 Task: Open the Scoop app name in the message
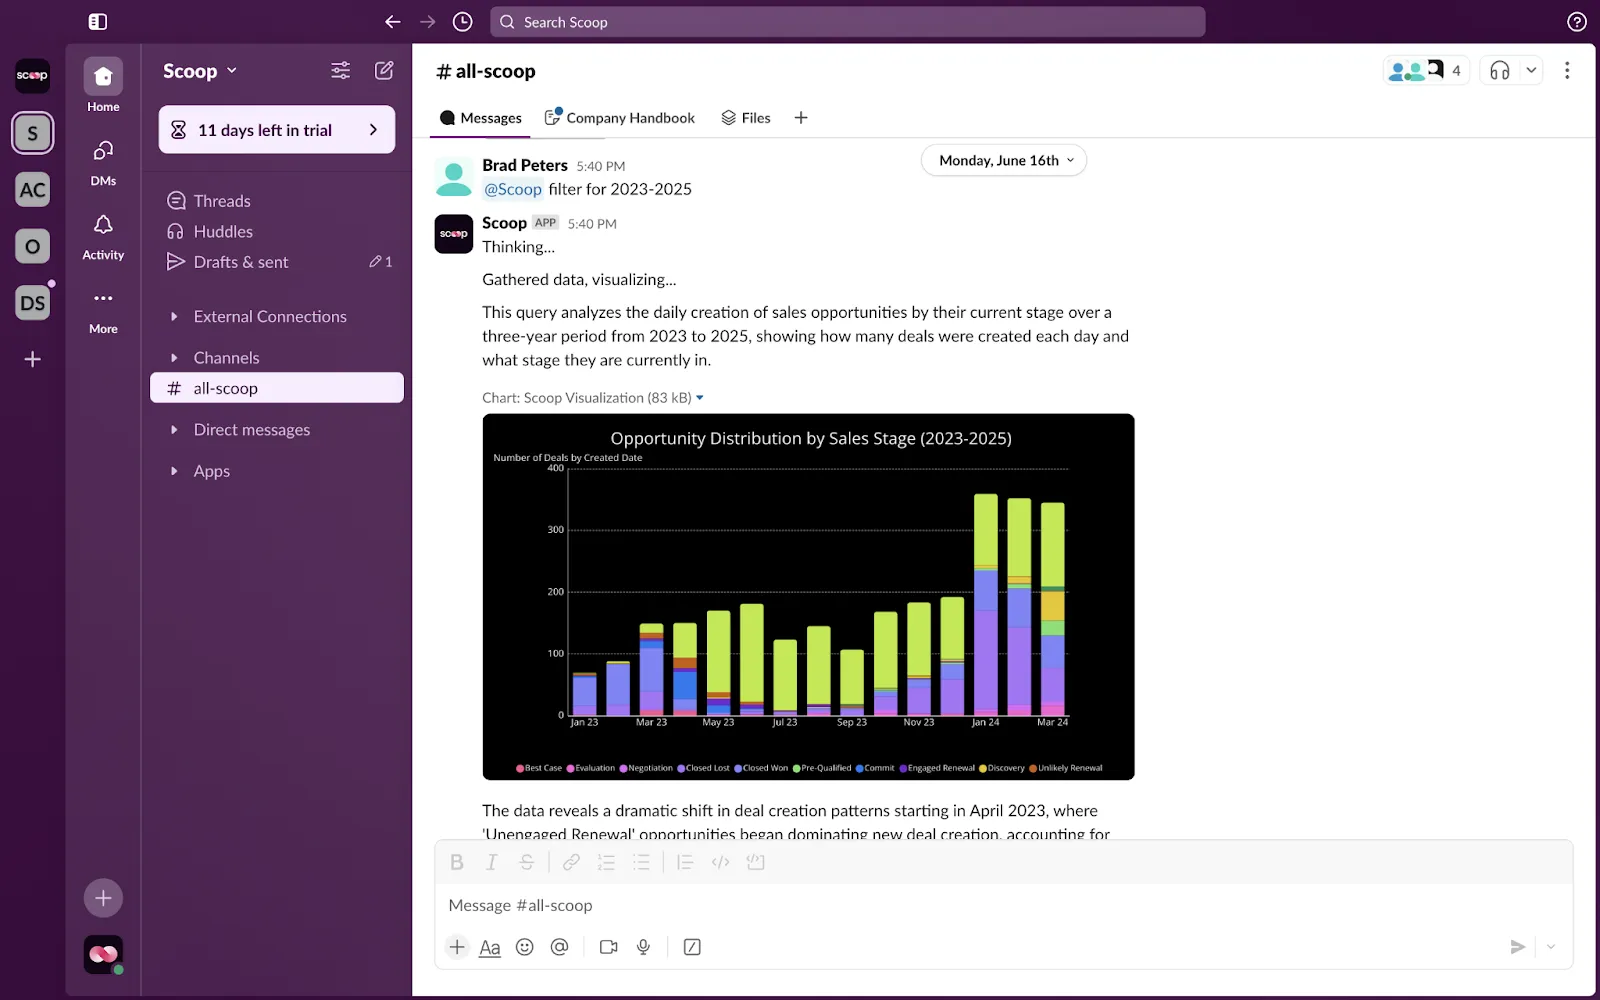(504, 223)
